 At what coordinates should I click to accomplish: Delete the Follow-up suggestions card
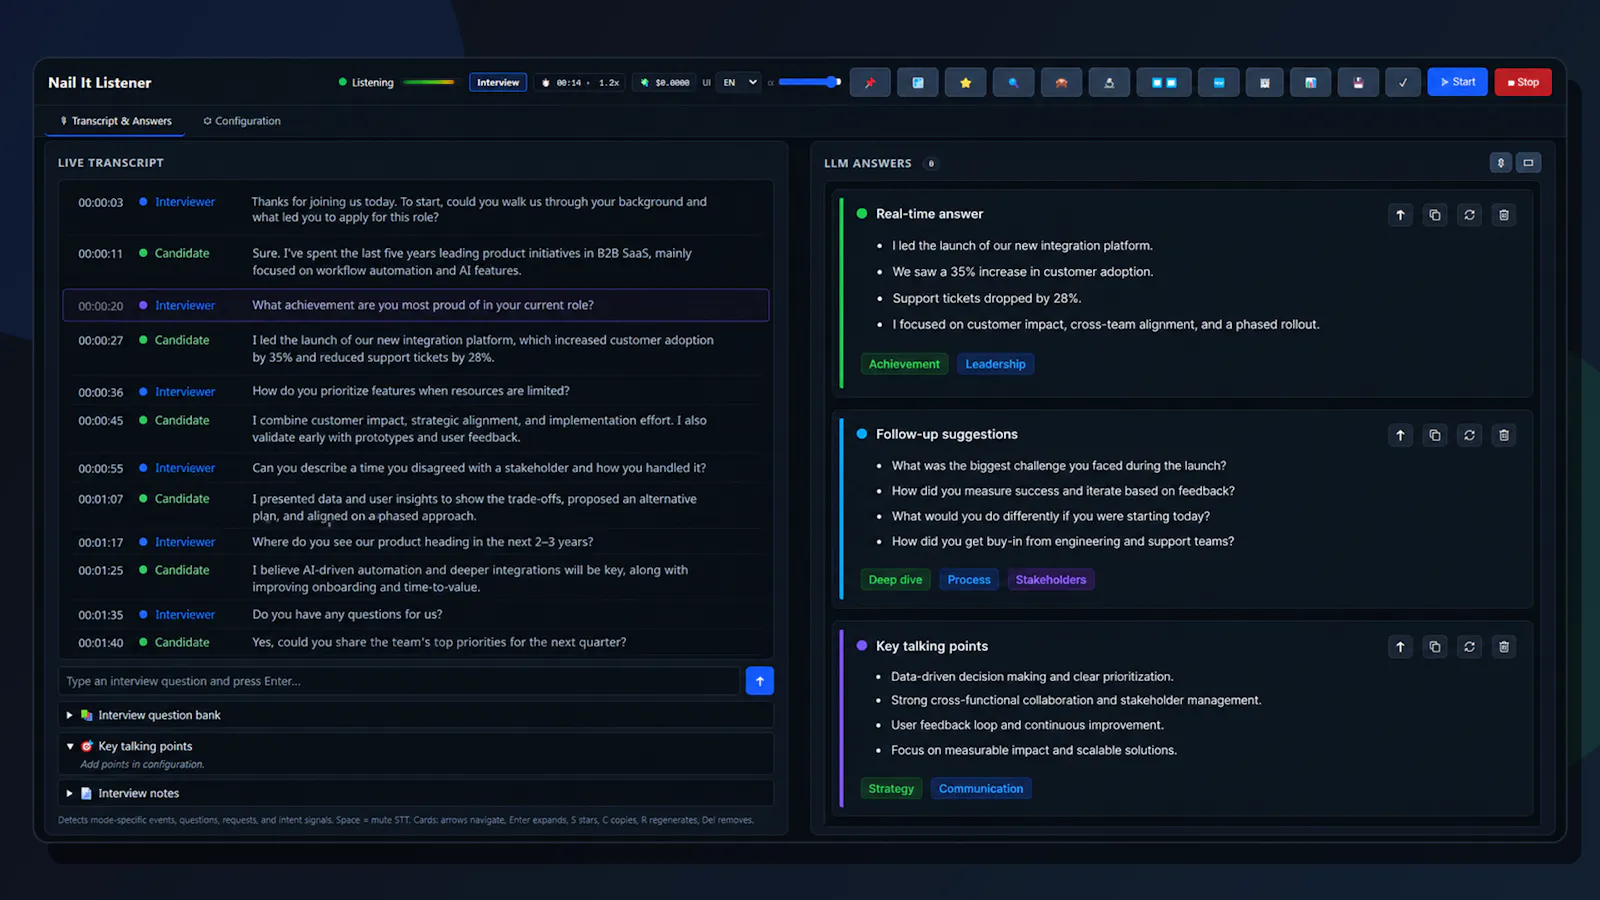1504,435
